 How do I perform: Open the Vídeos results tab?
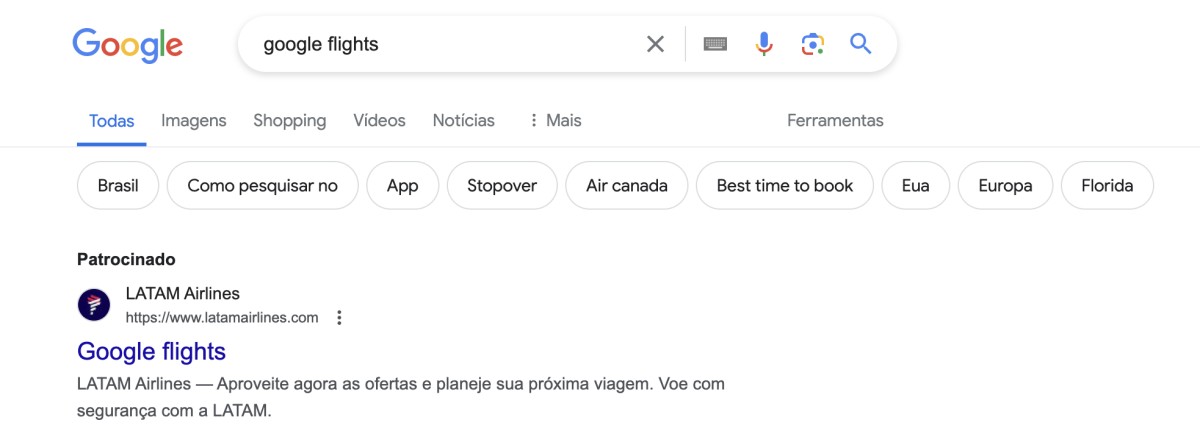coord(379,121)
